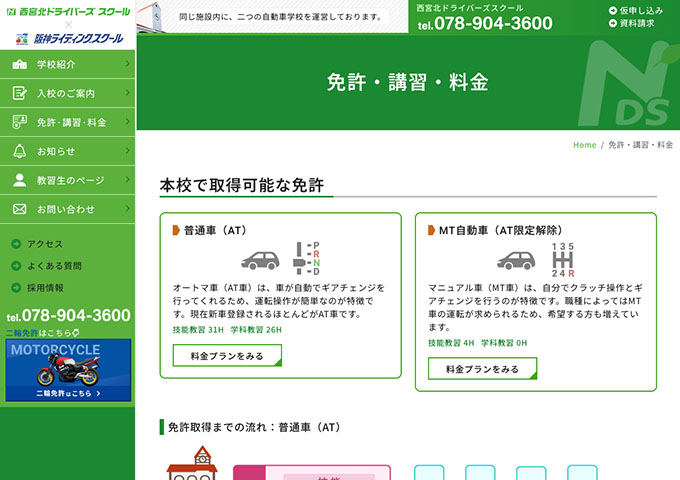Click the 阪神ライディングスクール logo
Image resolution: width=680 pixels, height=480 pixels.
click(69, 39)
